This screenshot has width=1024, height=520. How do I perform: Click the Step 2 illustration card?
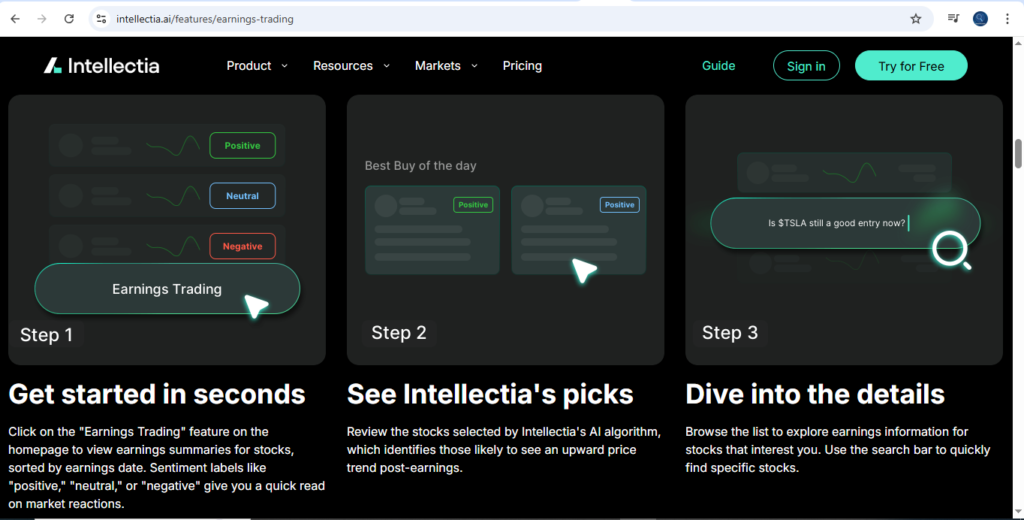(x=505, y=230)
